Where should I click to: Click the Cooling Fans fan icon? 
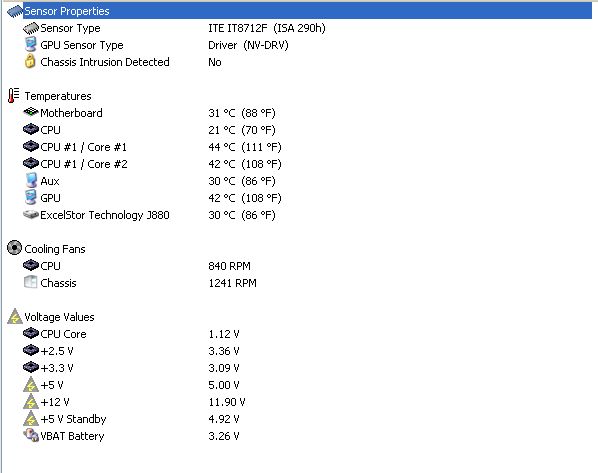point(14,248)
